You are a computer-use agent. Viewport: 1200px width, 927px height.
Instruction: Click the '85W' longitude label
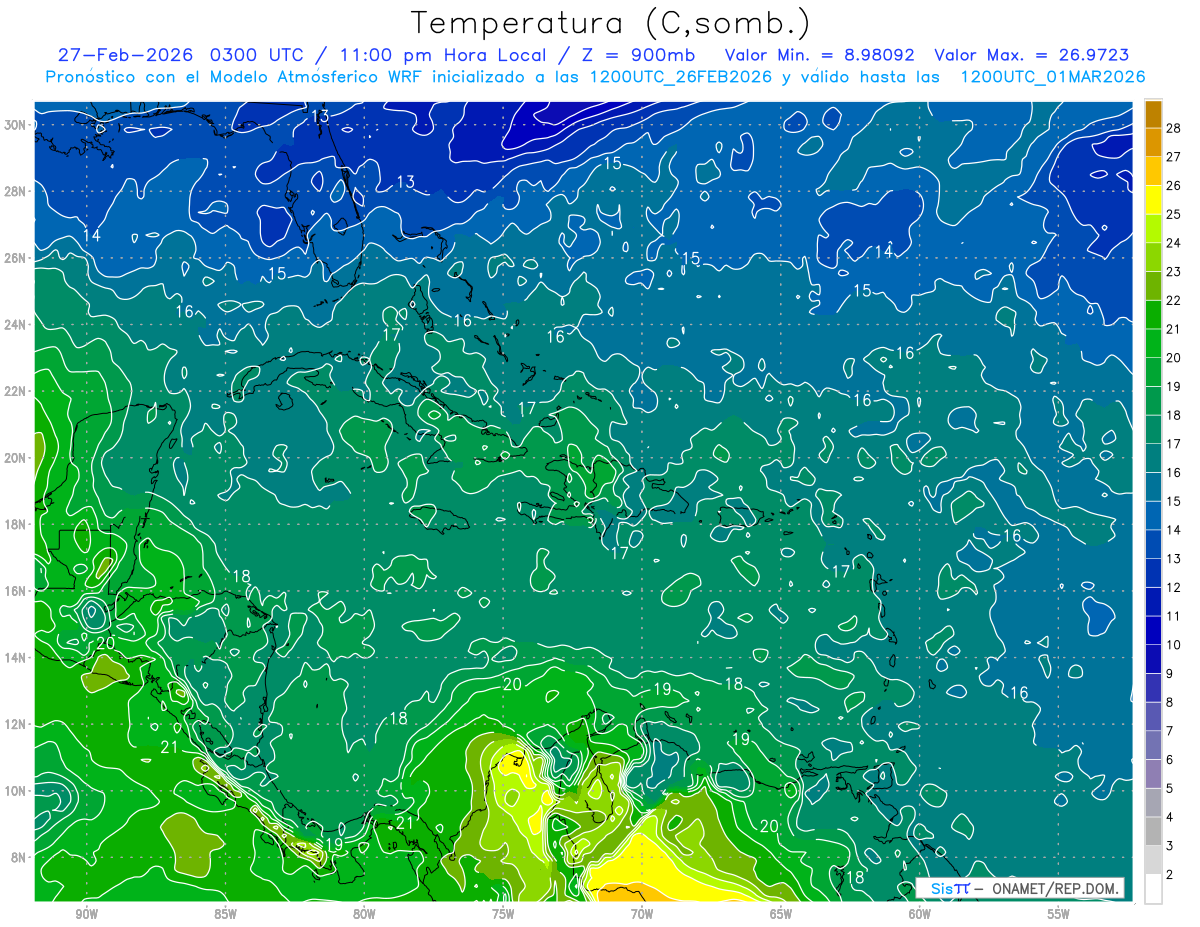click(225, 913)
